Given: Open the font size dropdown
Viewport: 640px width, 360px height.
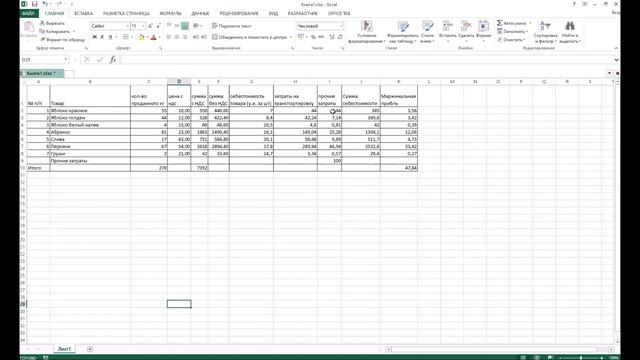Looking at the screenshot, I should 143,26.
